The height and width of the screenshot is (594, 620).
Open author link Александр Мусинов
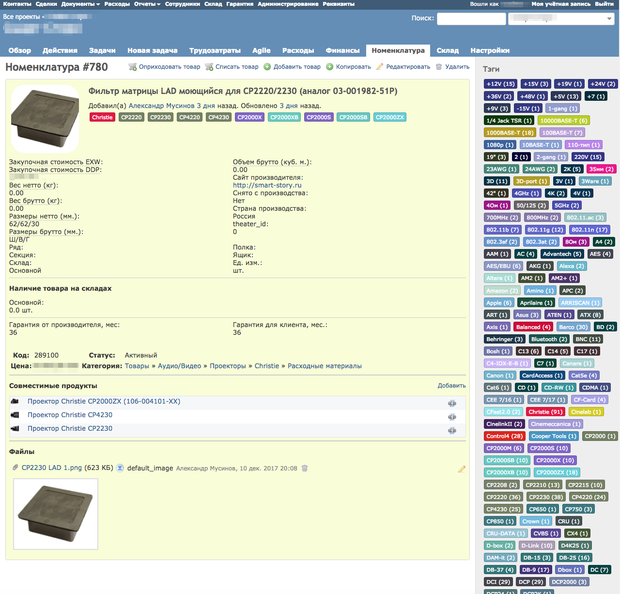(161, 106)
